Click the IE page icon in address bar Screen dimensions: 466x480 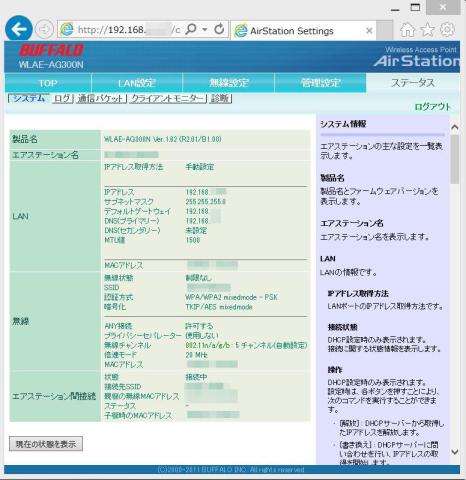click(x=66, y=30)
